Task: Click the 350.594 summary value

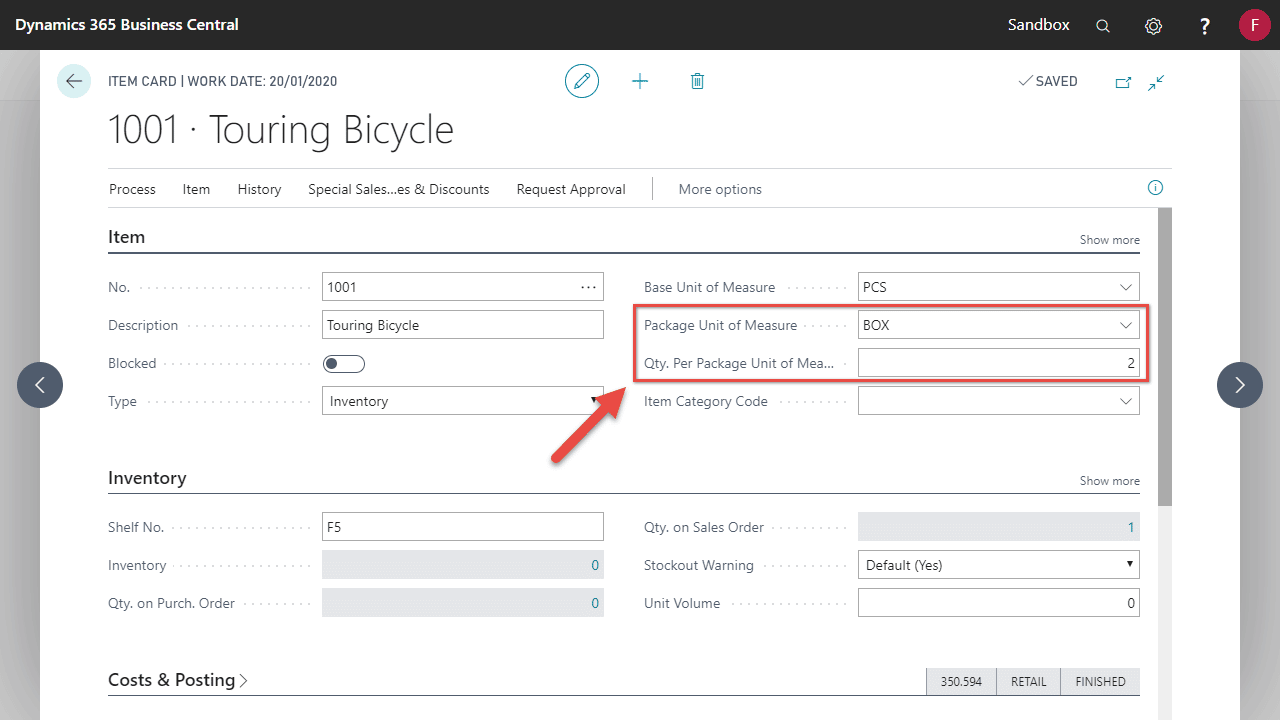Action: pyautogui.click(x=961, y=682)
